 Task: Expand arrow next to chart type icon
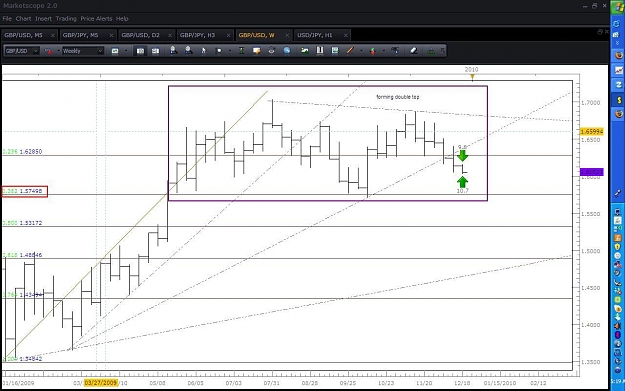pos(58,51)
